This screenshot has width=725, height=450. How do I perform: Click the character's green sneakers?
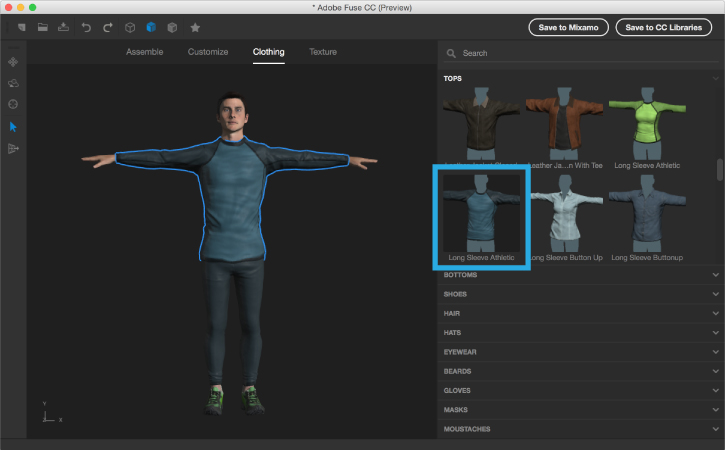[233, 400]
